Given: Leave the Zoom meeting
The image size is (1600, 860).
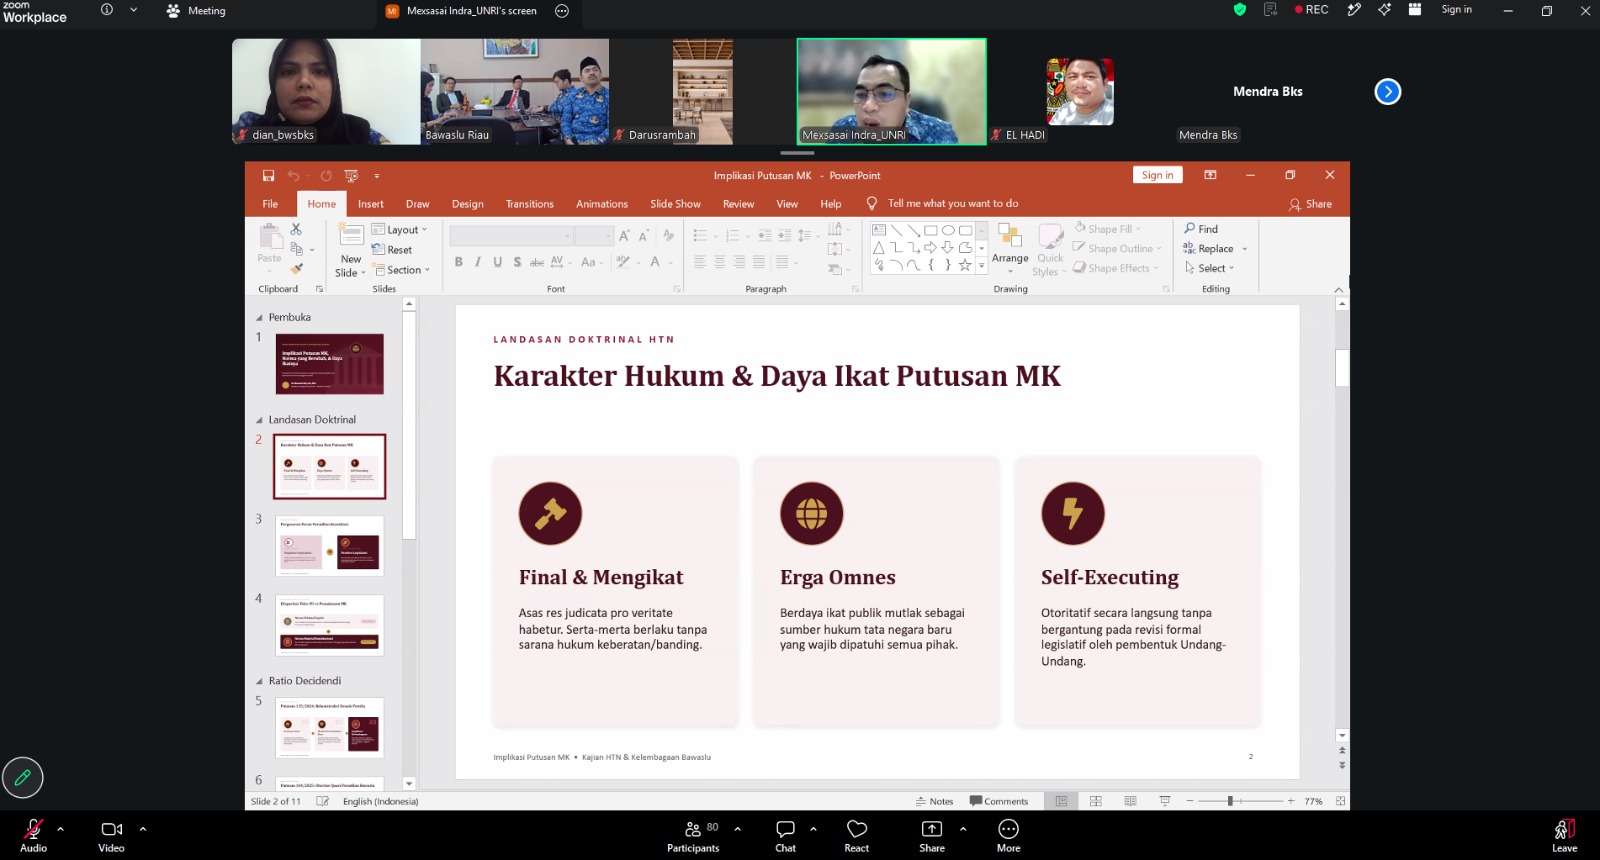Looking at the screenshot, I should 1565,837.
